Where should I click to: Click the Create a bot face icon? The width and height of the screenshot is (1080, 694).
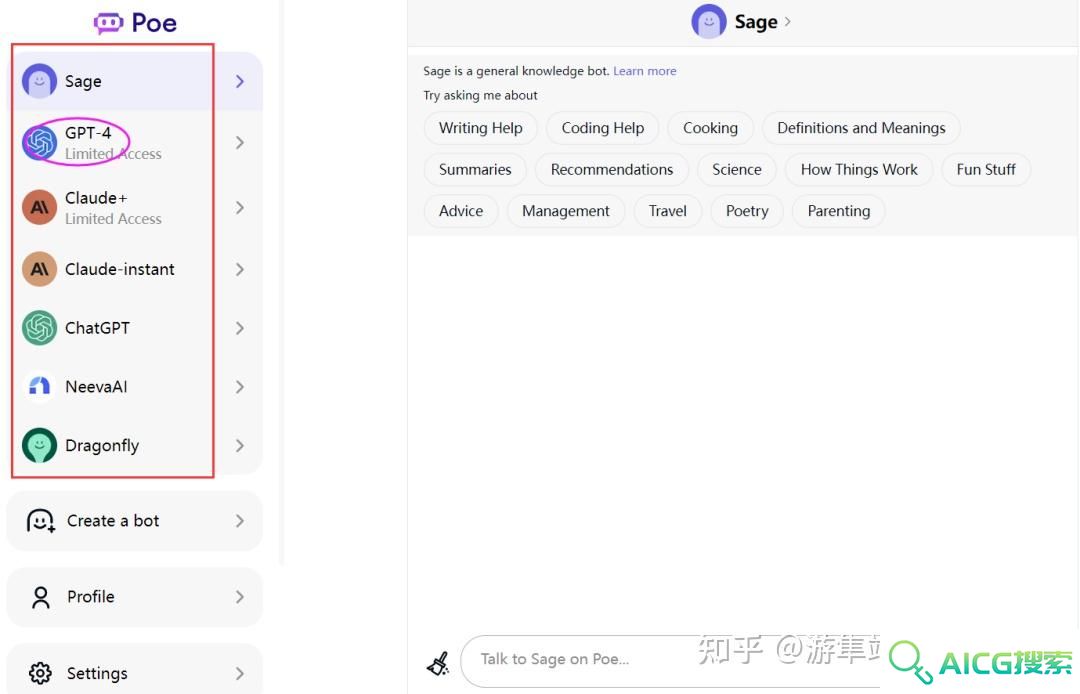click(41, 521)
